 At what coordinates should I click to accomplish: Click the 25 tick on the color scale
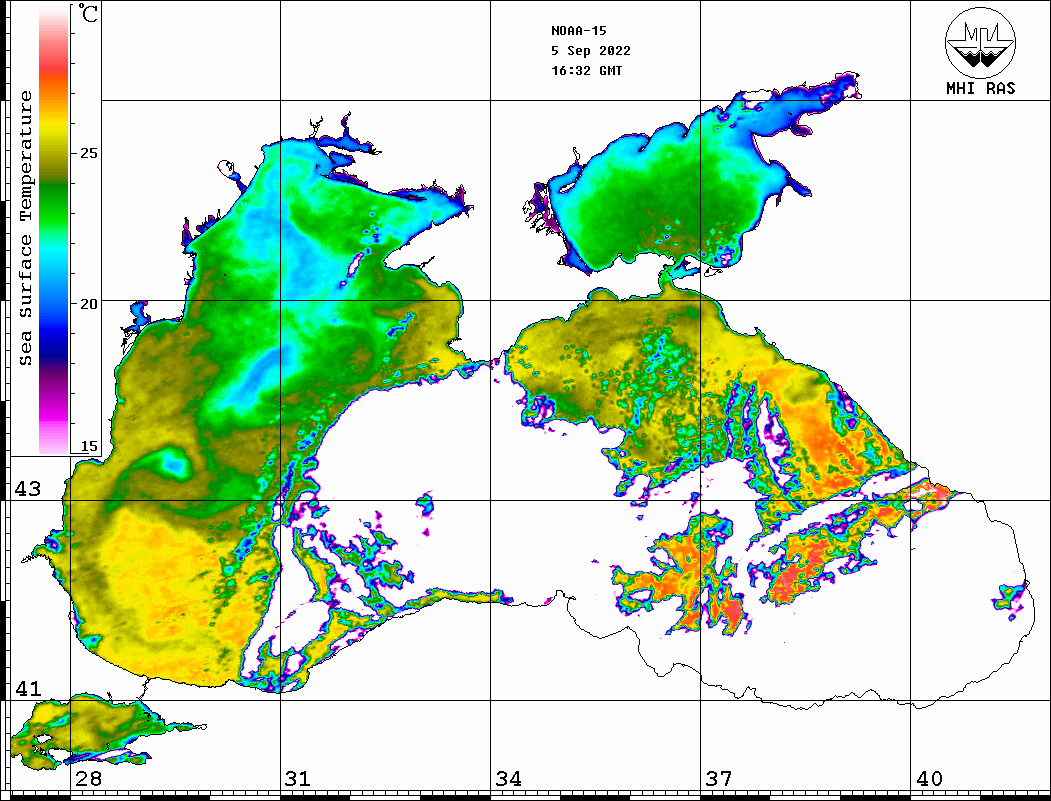88,153
